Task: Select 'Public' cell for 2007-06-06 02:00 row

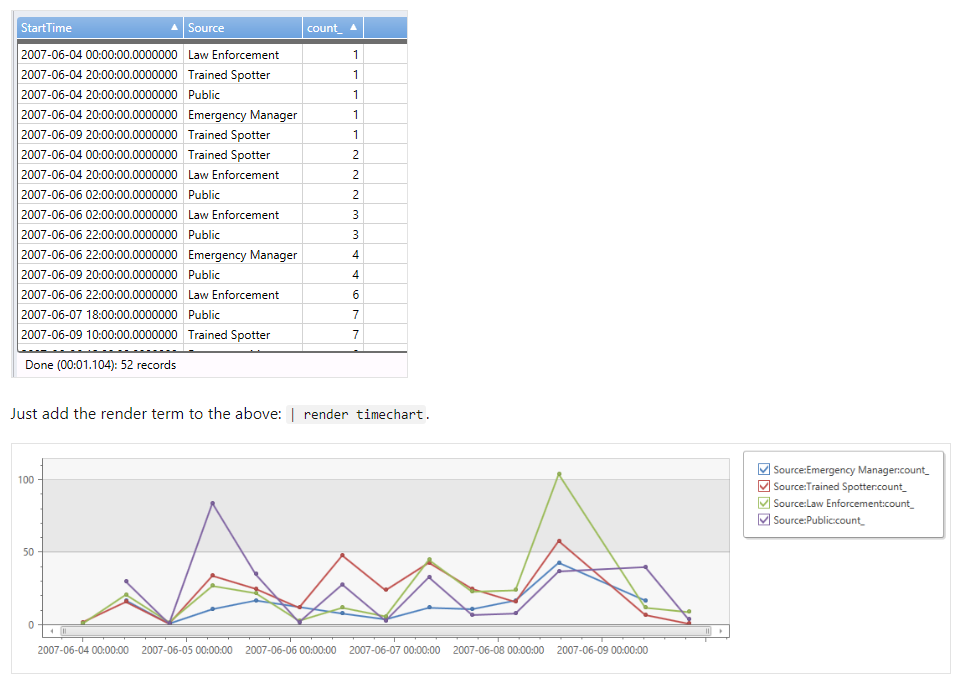Action: [x=243, y=195]
